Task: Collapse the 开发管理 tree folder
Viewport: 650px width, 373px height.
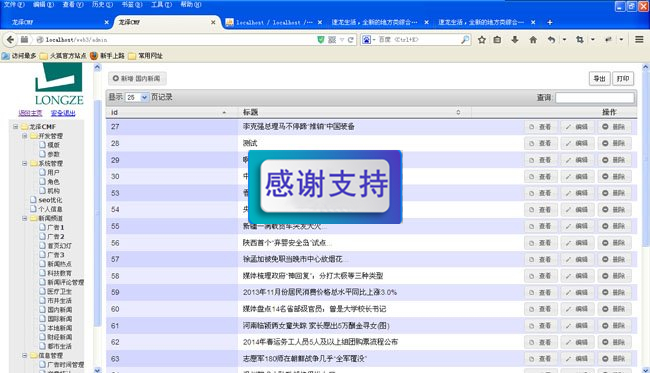Action: (x=24, y=136)
